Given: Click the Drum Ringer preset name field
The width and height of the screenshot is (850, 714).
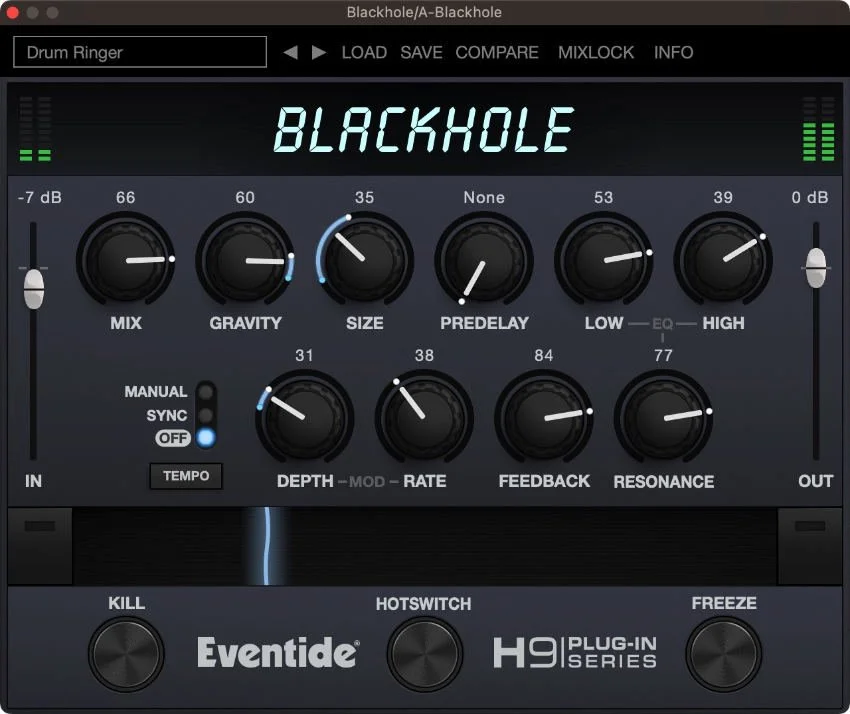Looking at the screenshot, I should 140,52.
